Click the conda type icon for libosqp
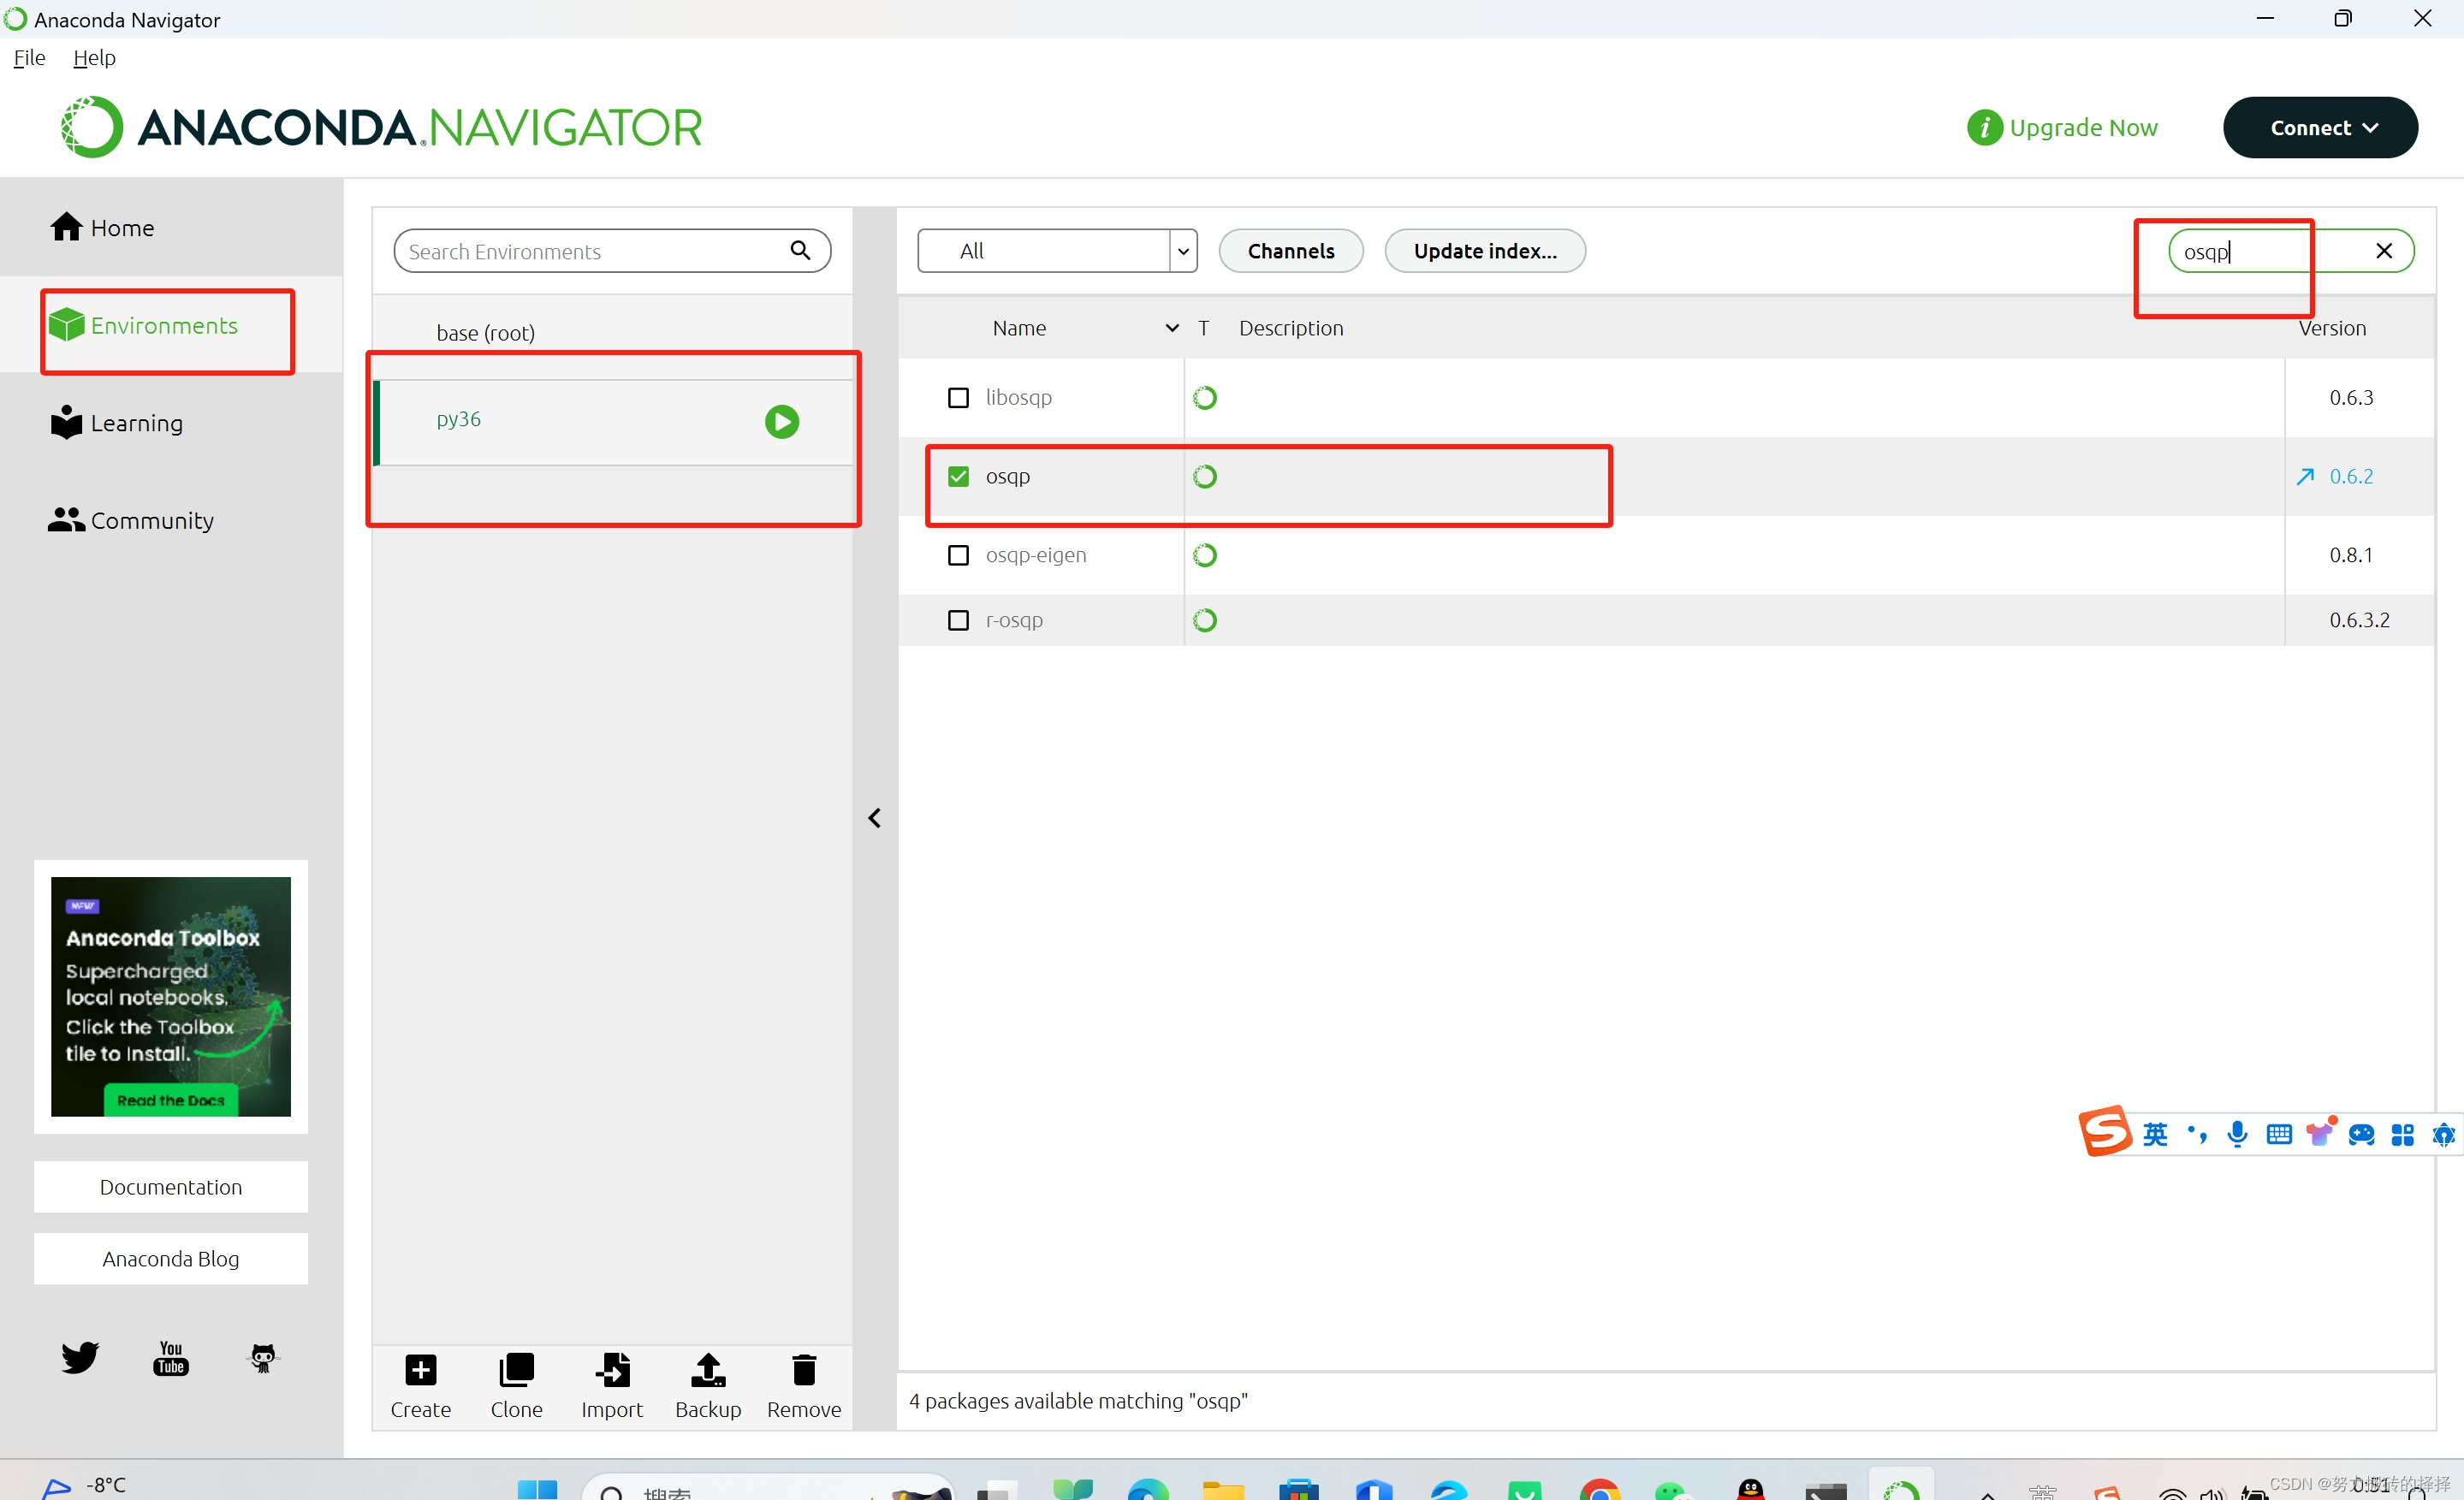2464x1500 pixels. tap(1205, 398)
